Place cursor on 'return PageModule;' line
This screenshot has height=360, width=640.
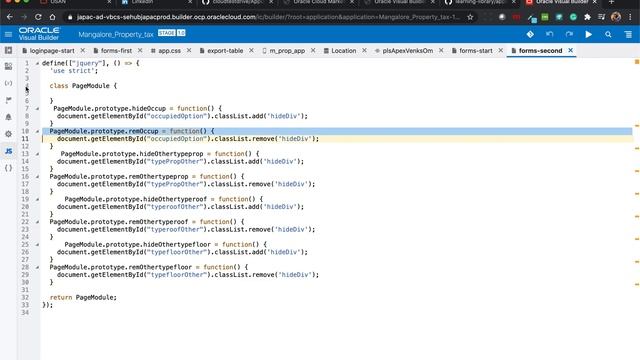83,298
